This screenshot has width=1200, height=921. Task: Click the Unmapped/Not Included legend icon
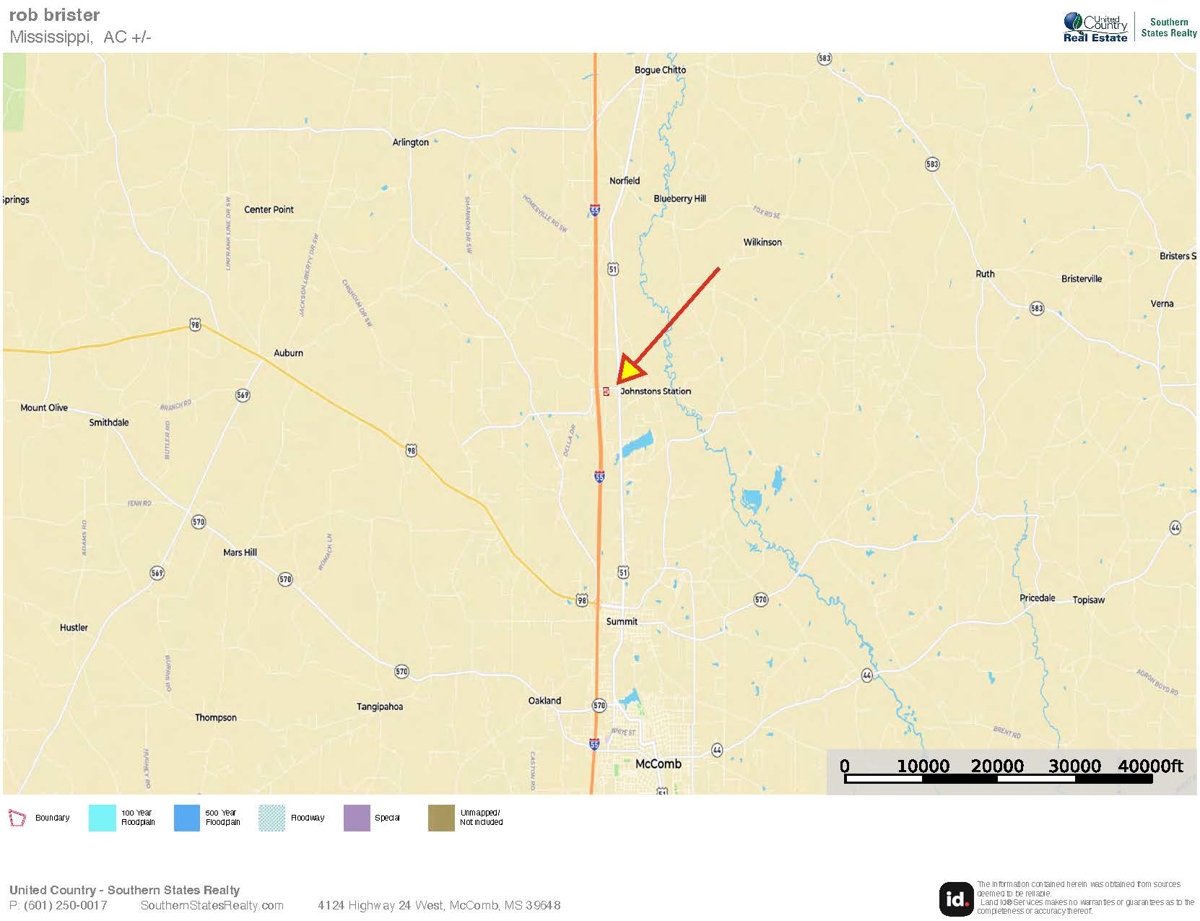tap(441, 817)
